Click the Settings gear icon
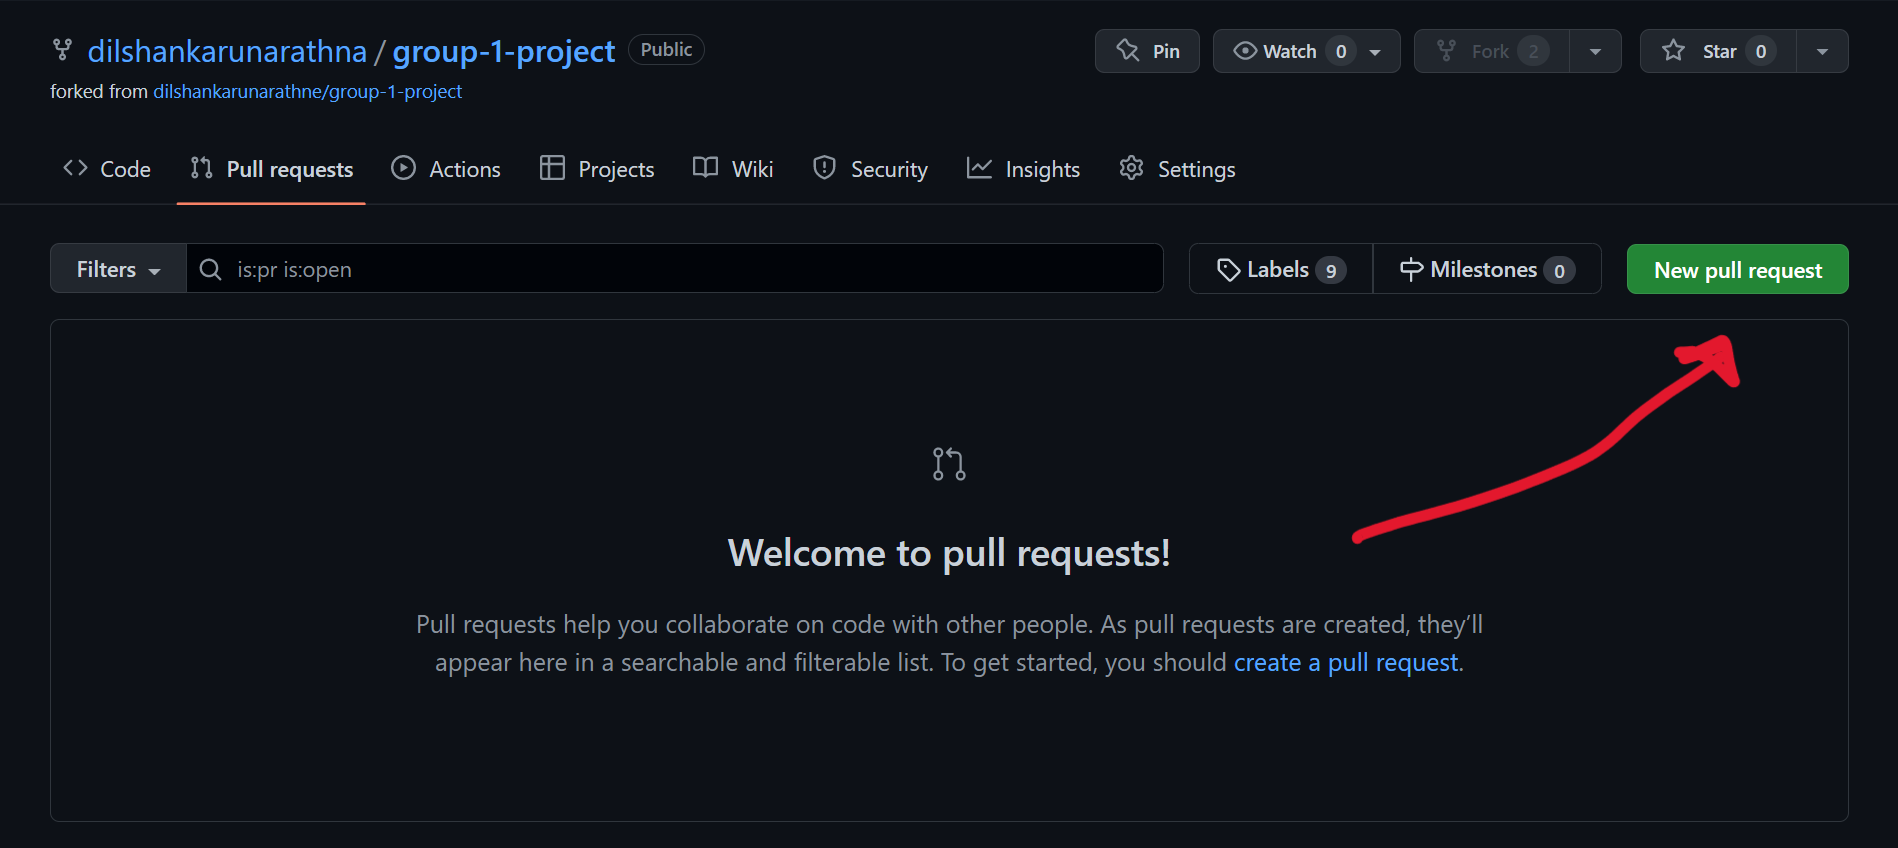Viewport: 1898px width, 848px height. pos(1131,168)
